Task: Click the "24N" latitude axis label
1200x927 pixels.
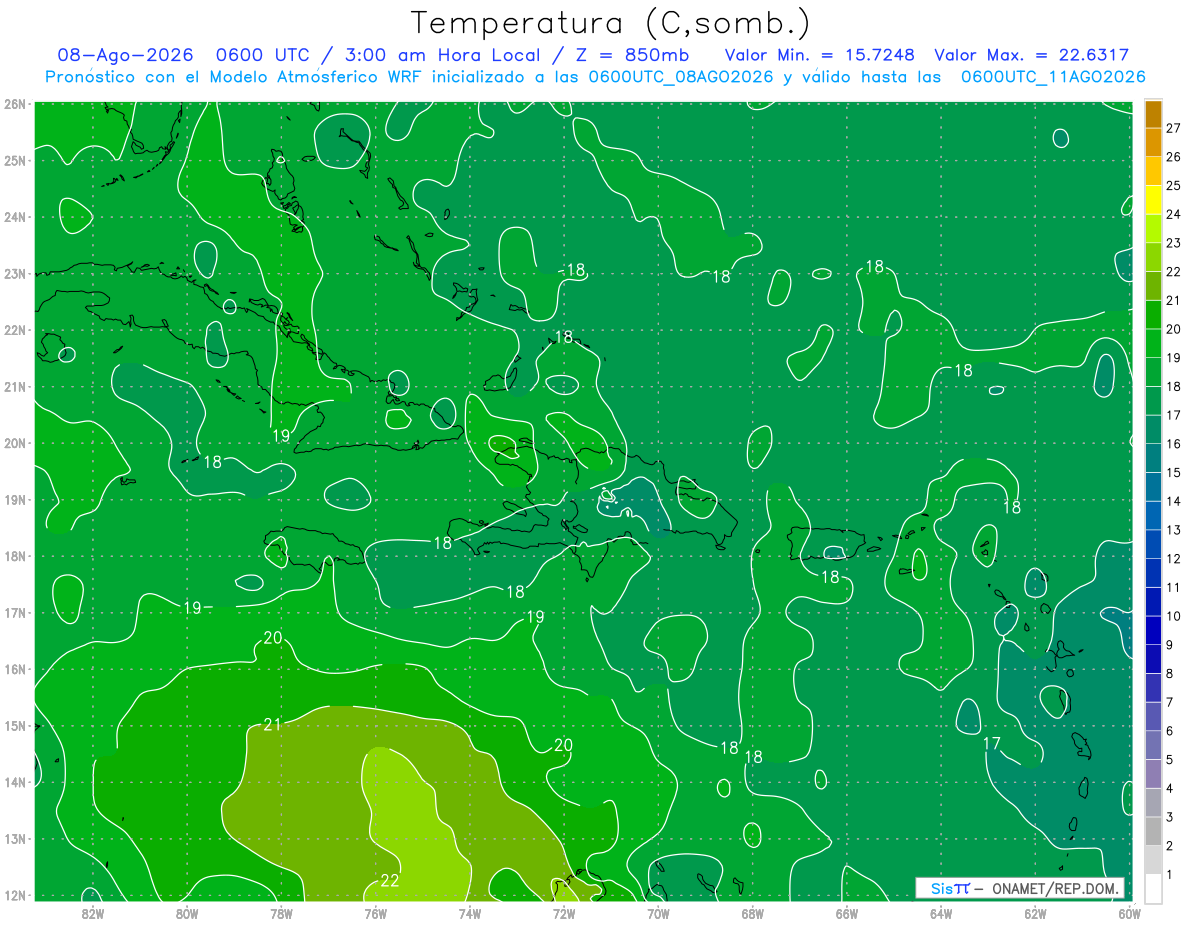Action: coord(14,217)
